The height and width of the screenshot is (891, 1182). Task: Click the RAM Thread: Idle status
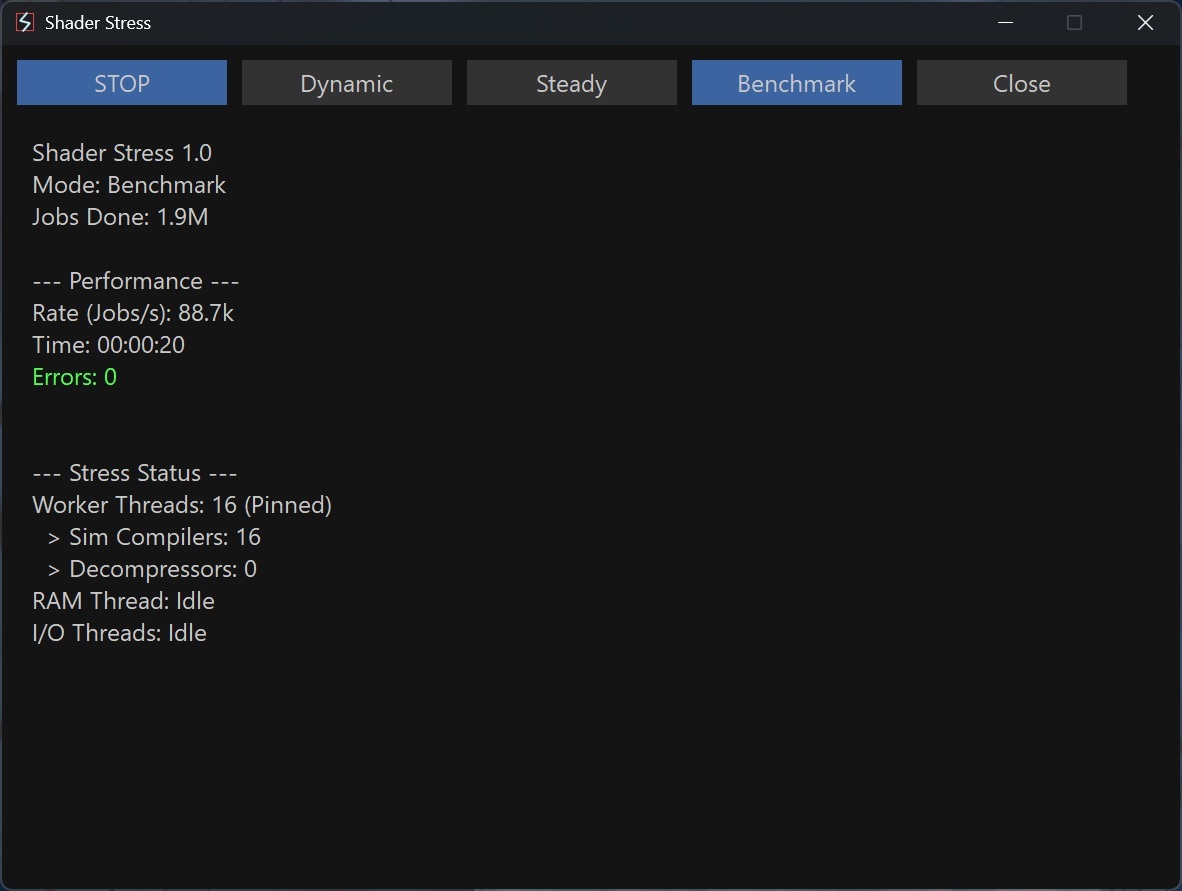123,601
